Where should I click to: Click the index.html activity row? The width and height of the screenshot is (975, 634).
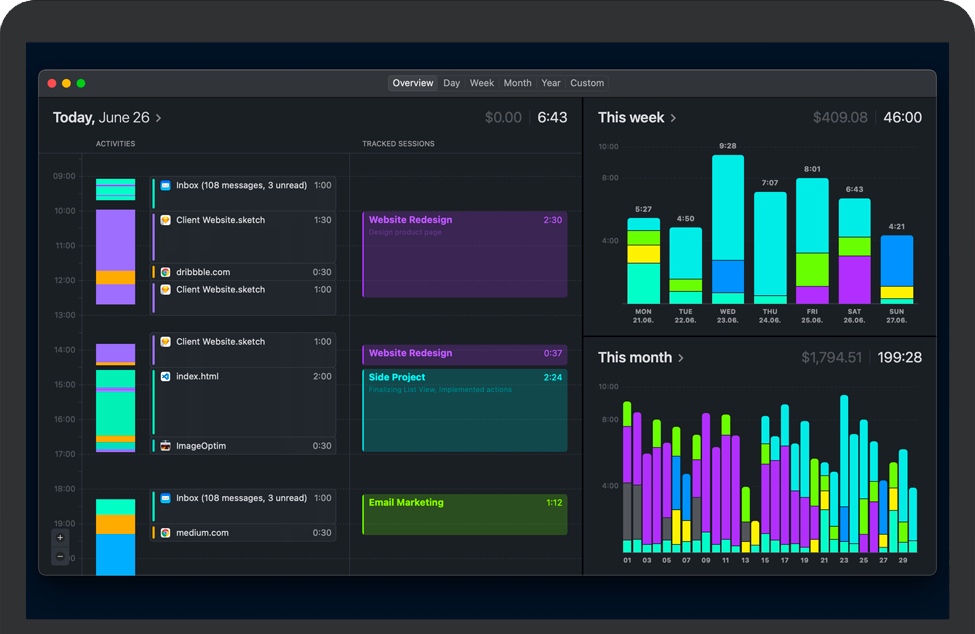[x=243, y=402]
